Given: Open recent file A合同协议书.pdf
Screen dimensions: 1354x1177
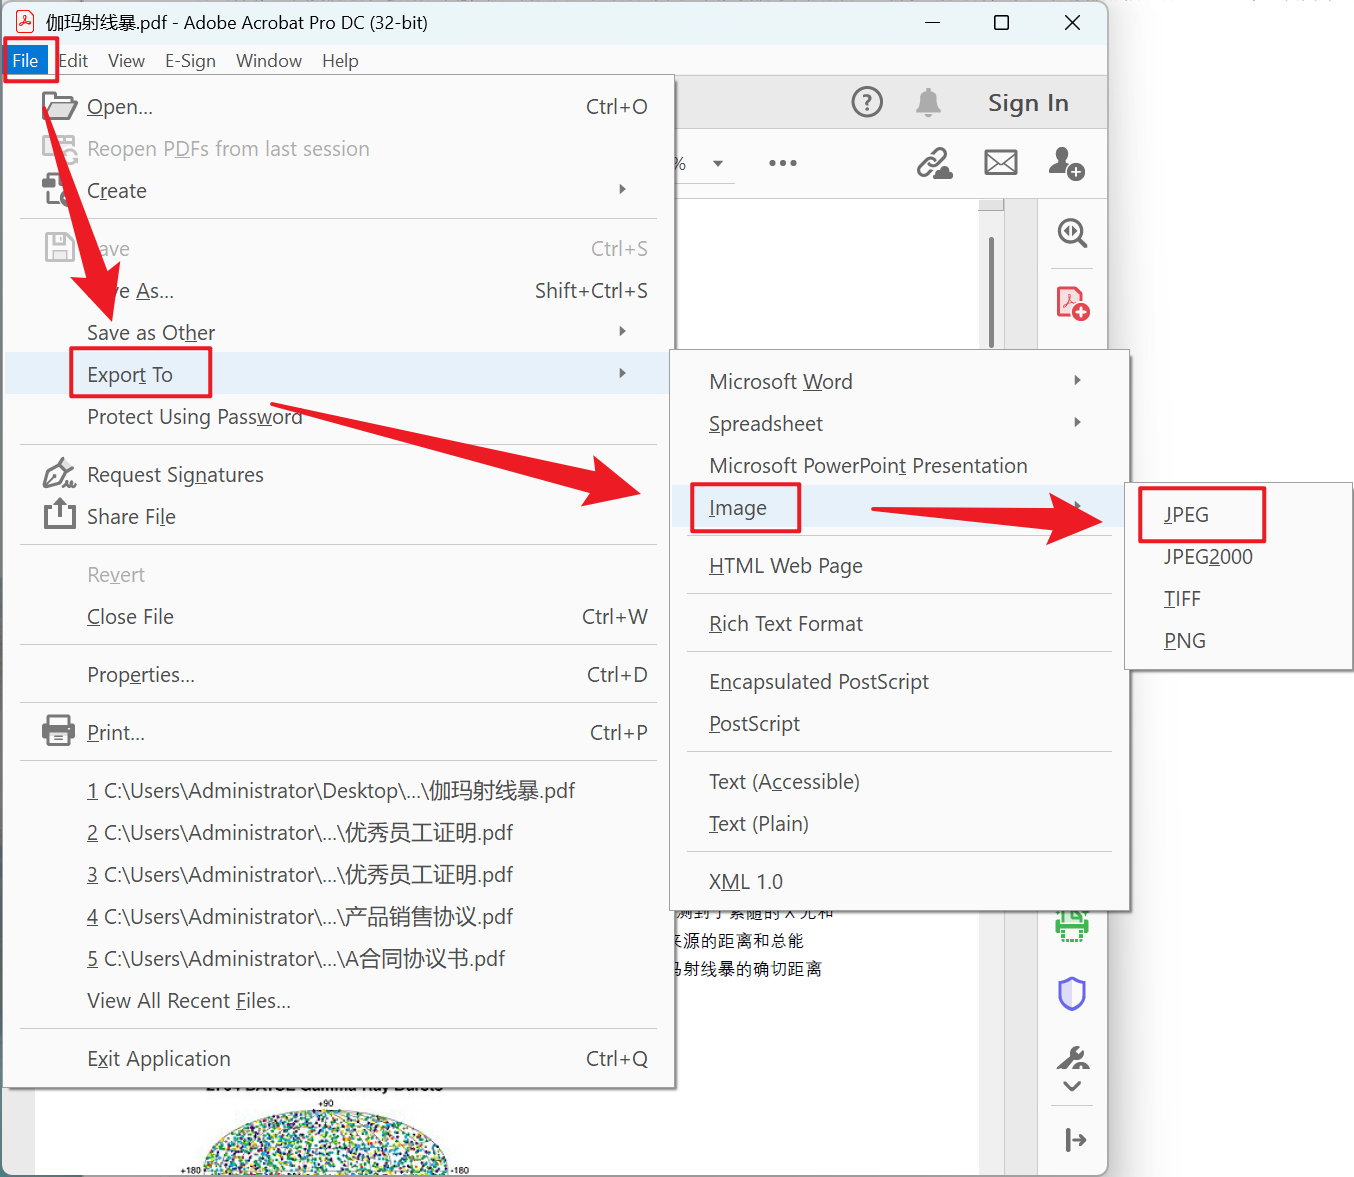Looking at the screenshot, I should pyautogui.click(x=296, y=958).
